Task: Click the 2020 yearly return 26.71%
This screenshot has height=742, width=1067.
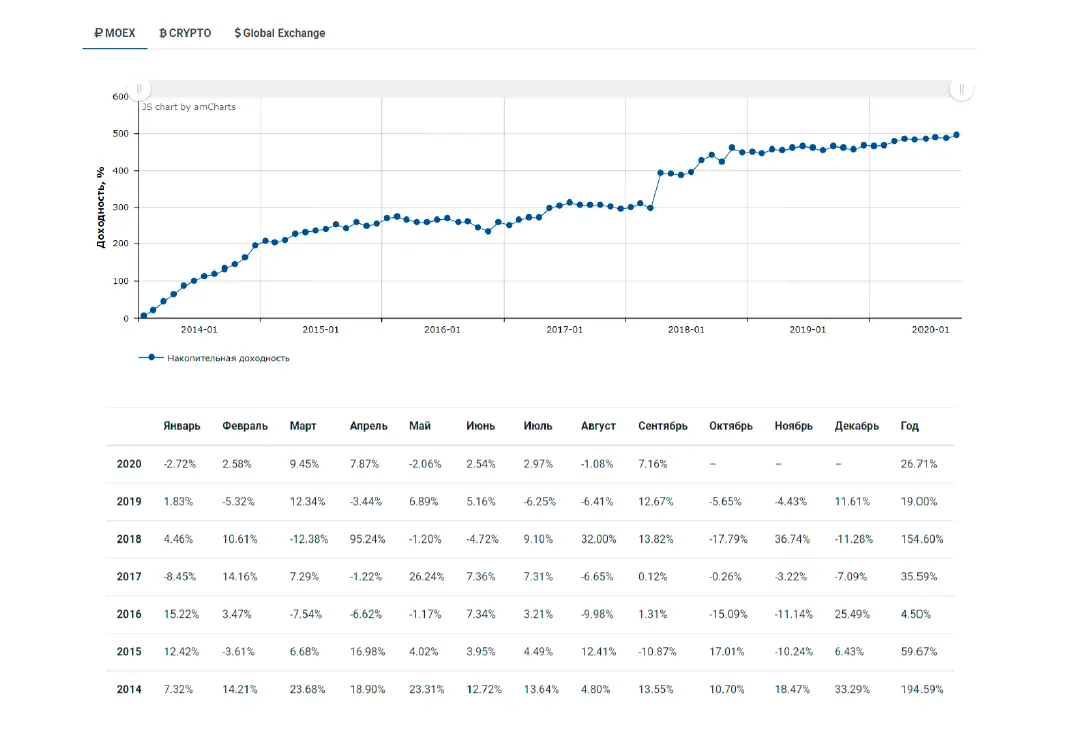Action: pyautogui.click(x=919, y=464)
